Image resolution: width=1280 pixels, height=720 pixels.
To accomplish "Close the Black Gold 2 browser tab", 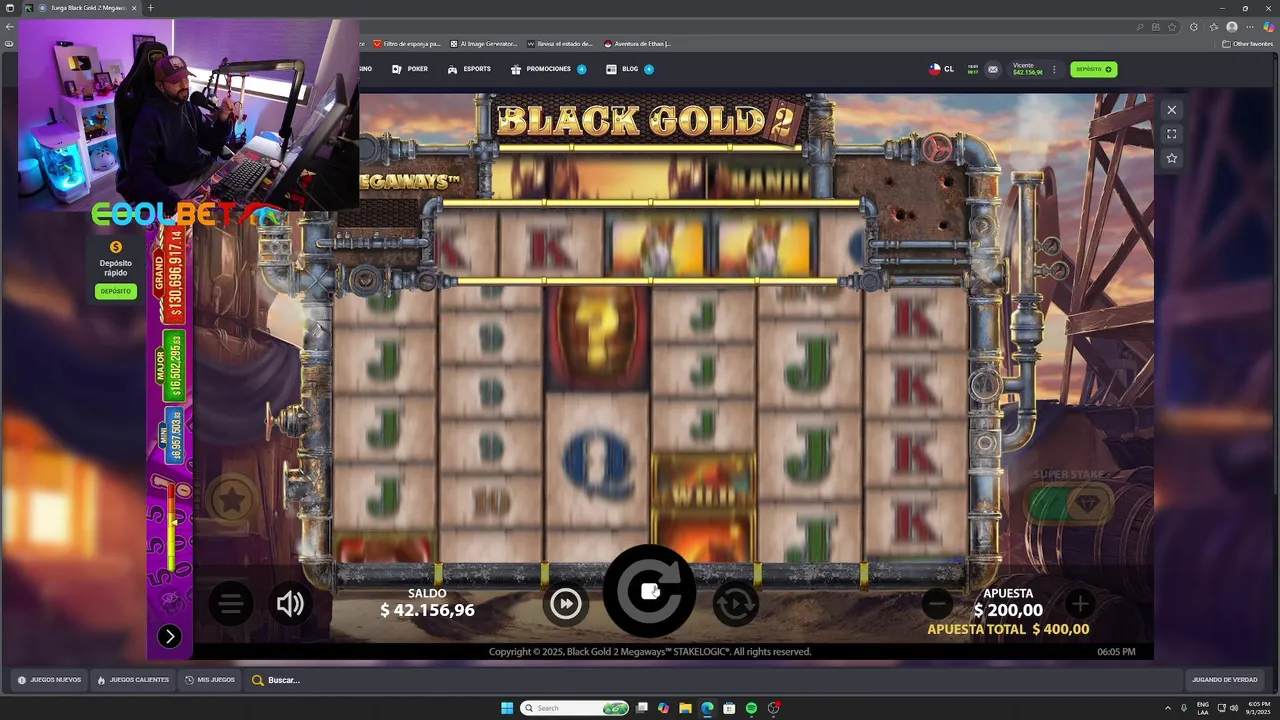I will coord(134,8).
